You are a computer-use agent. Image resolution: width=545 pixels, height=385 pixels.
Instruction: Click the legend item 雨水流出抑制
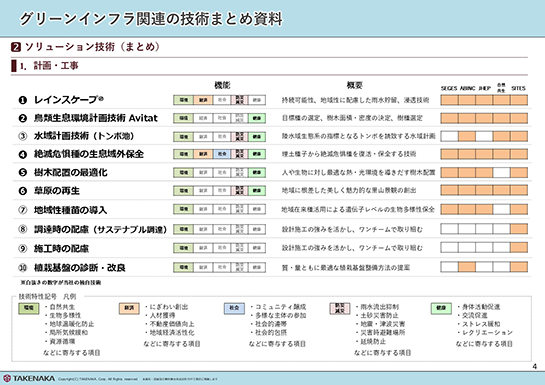click(380, 307)
